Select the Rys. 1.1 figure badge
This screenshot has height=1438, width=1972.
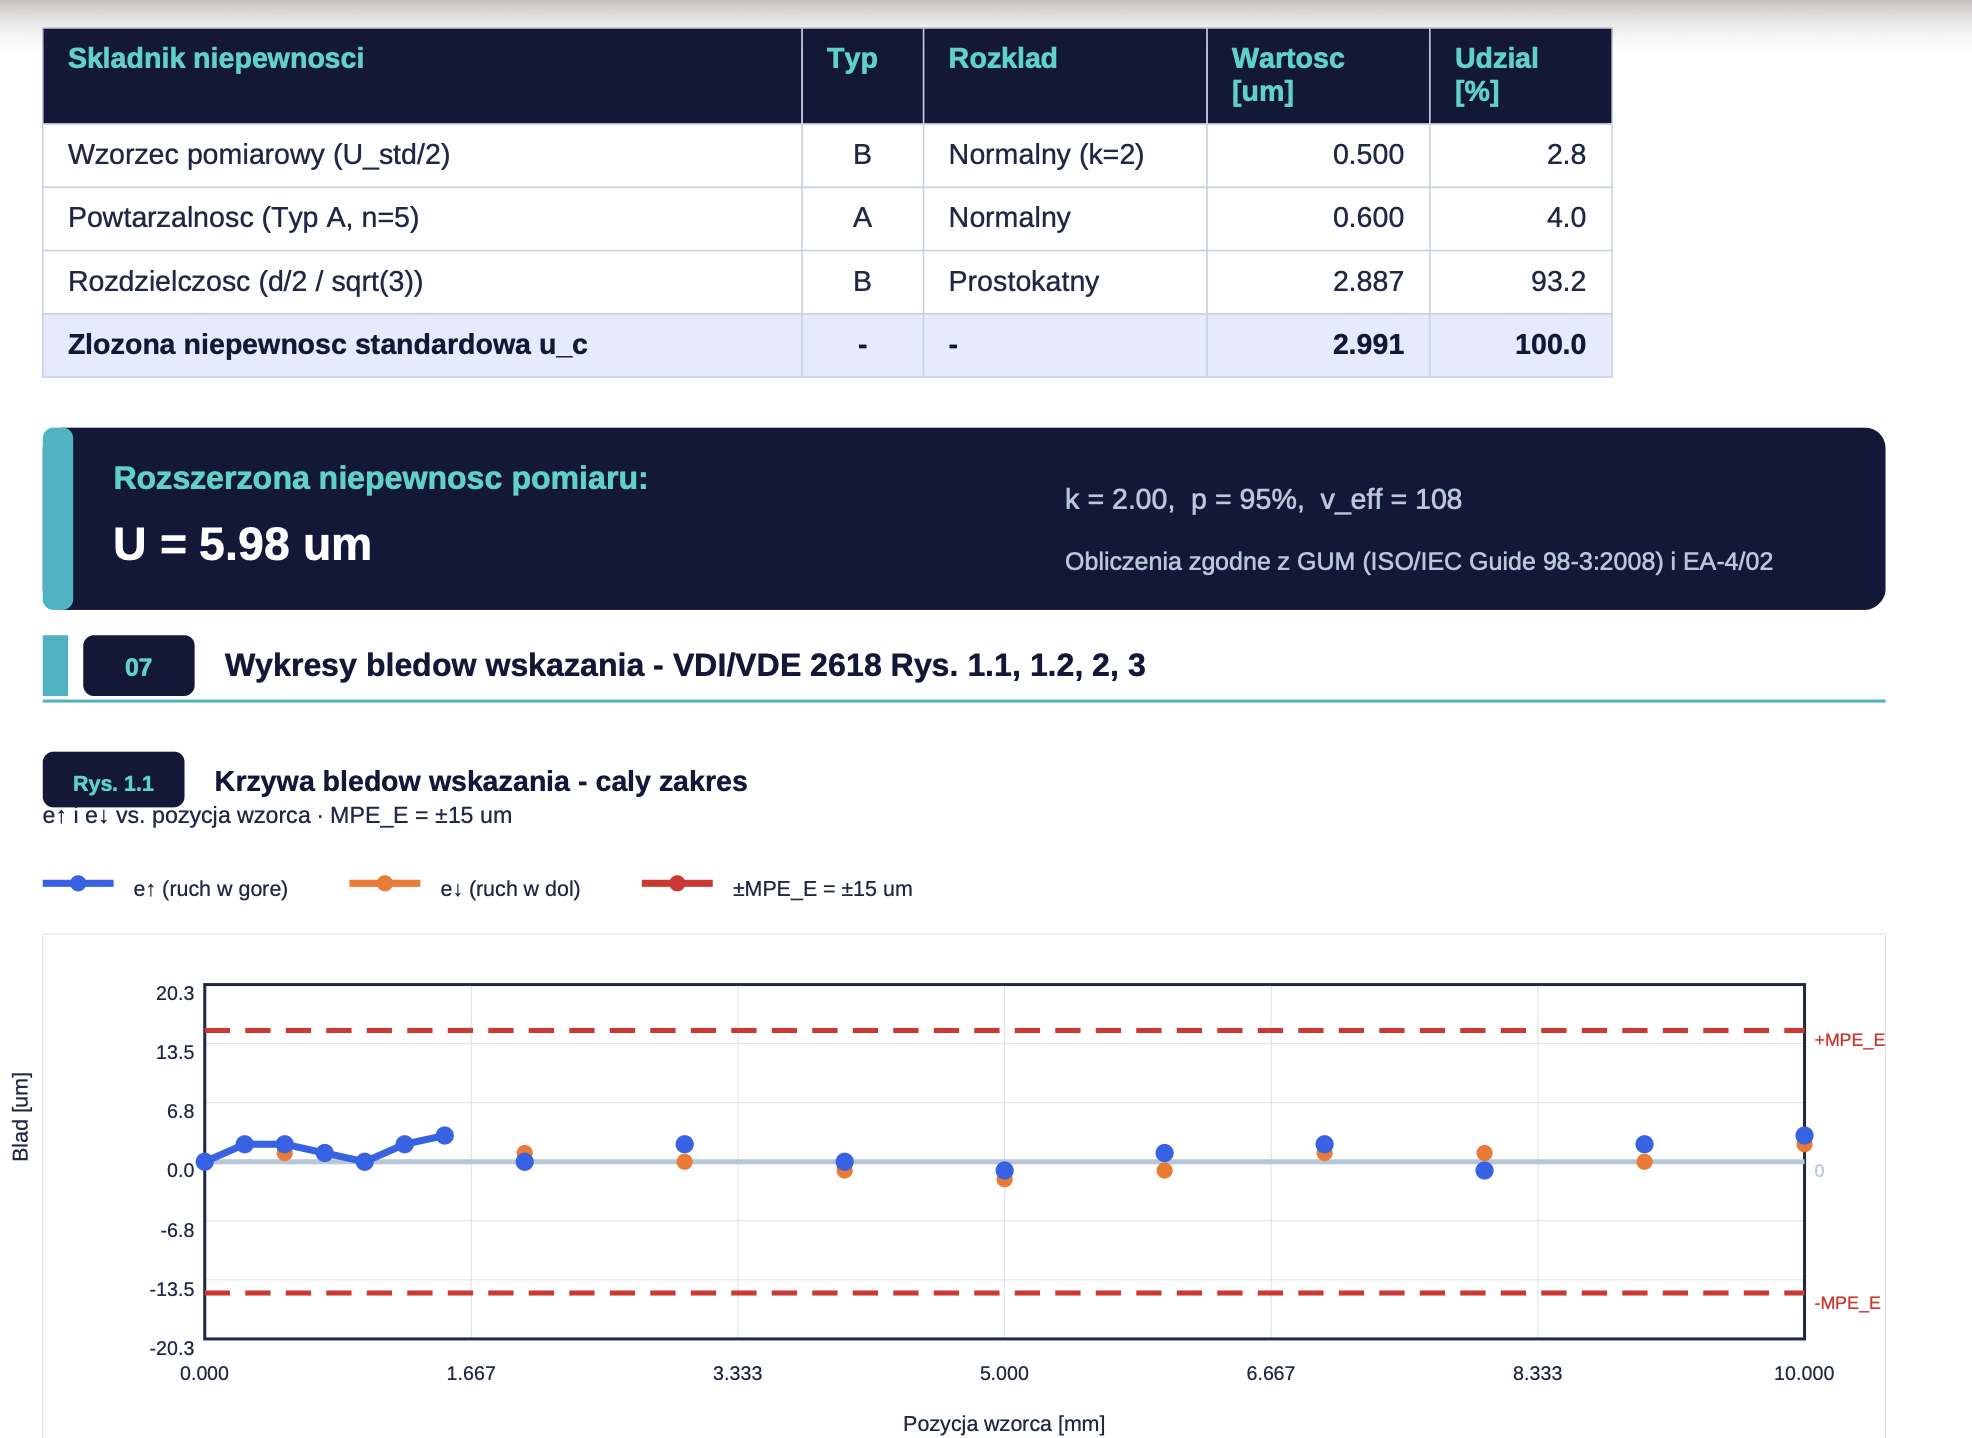[113, 781]
